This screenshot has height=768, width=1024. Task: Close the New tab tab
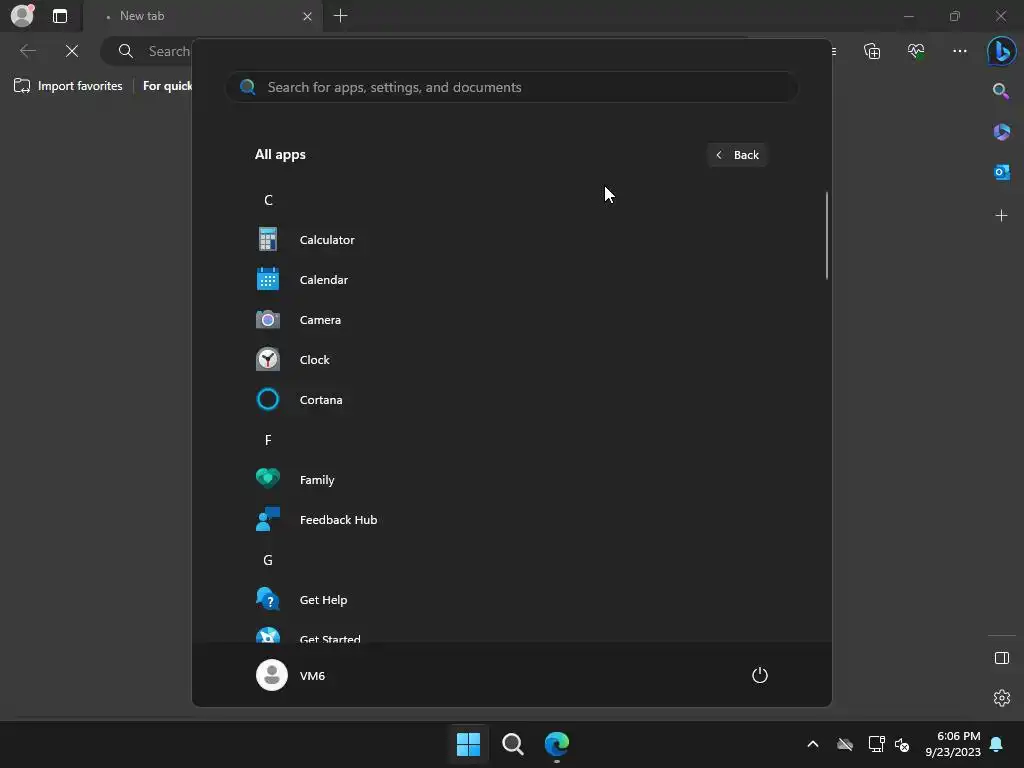[x=307, y=16]
